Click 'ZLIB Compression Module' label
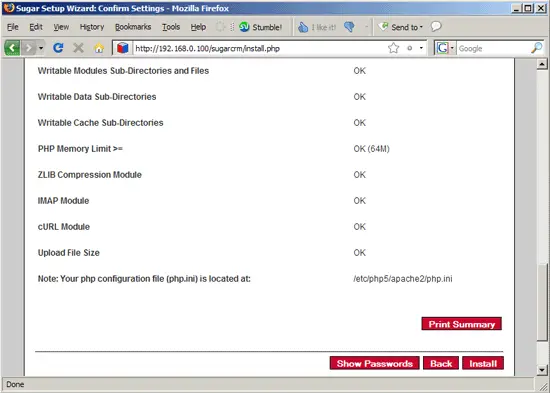Image resolution: width=550 pixels, height=393 pixels. click(x=89, y=174)
